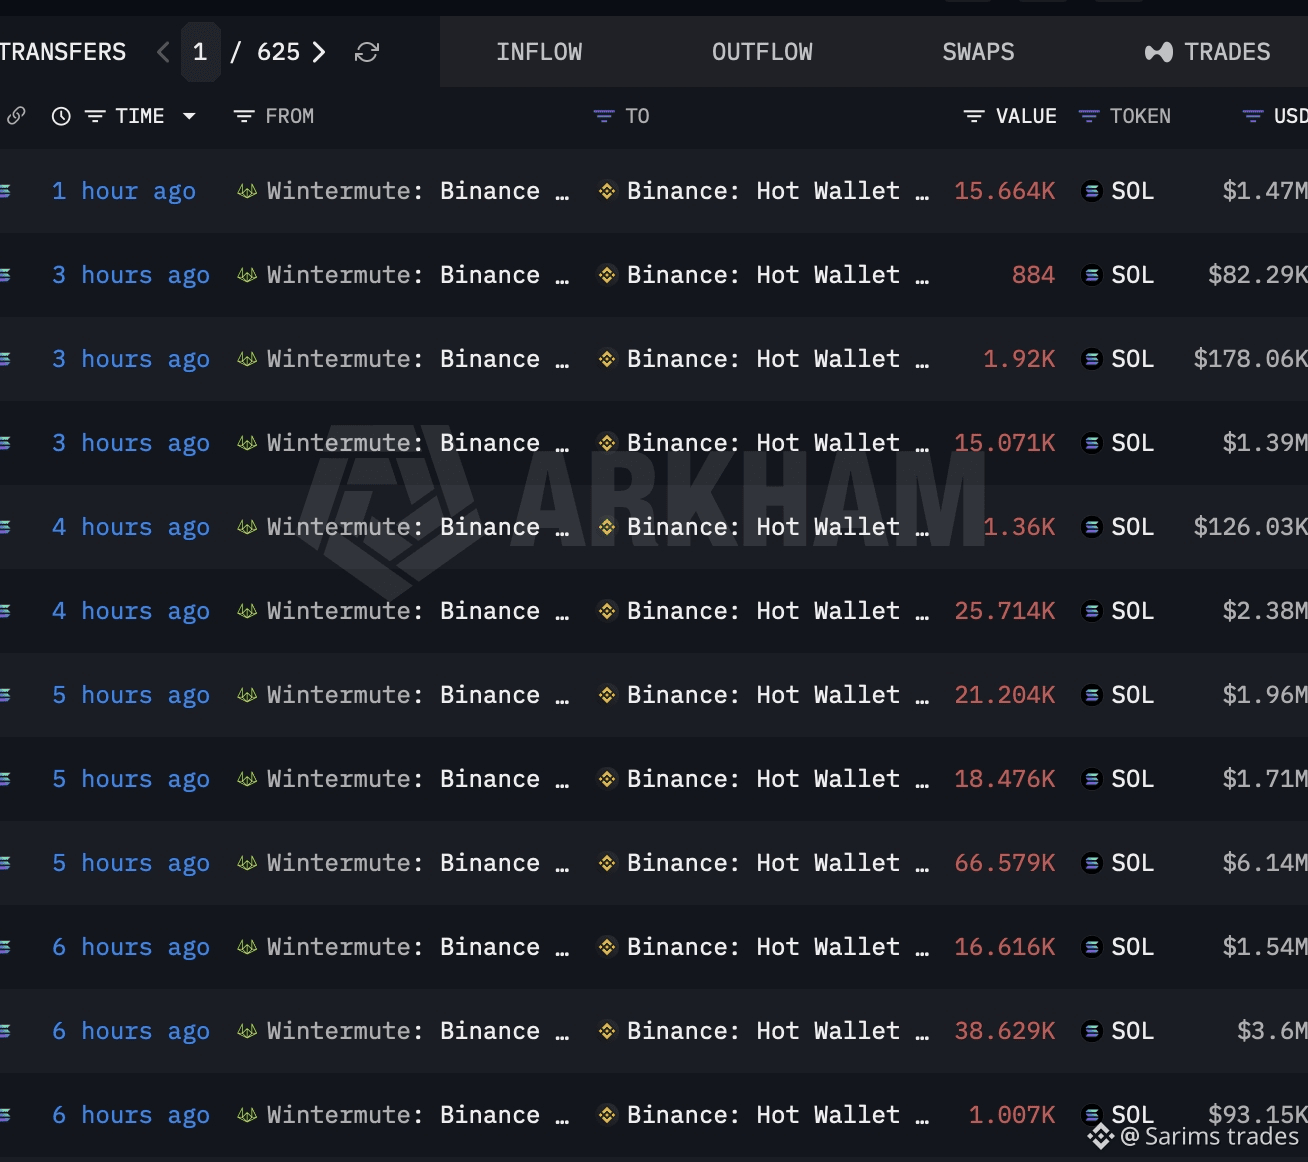The width and height of the screenshot is (1308, 1162).
Task: Open the SWAPS tab
Action: (978, 52)
